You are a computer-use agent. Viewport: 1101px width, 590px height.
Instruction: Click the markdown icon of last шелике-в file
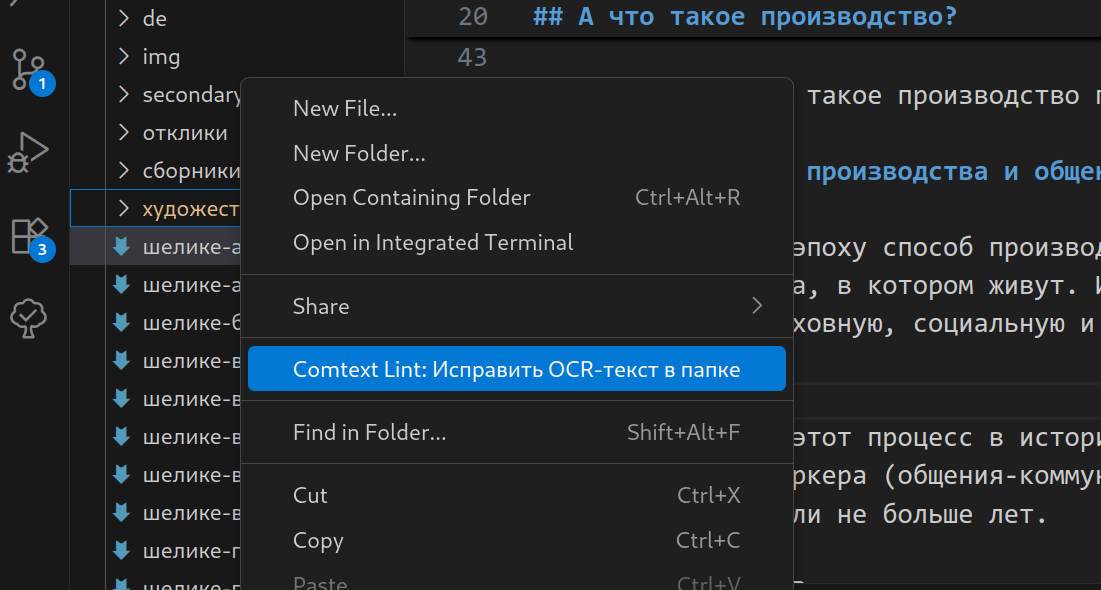[x=123, y=513]
